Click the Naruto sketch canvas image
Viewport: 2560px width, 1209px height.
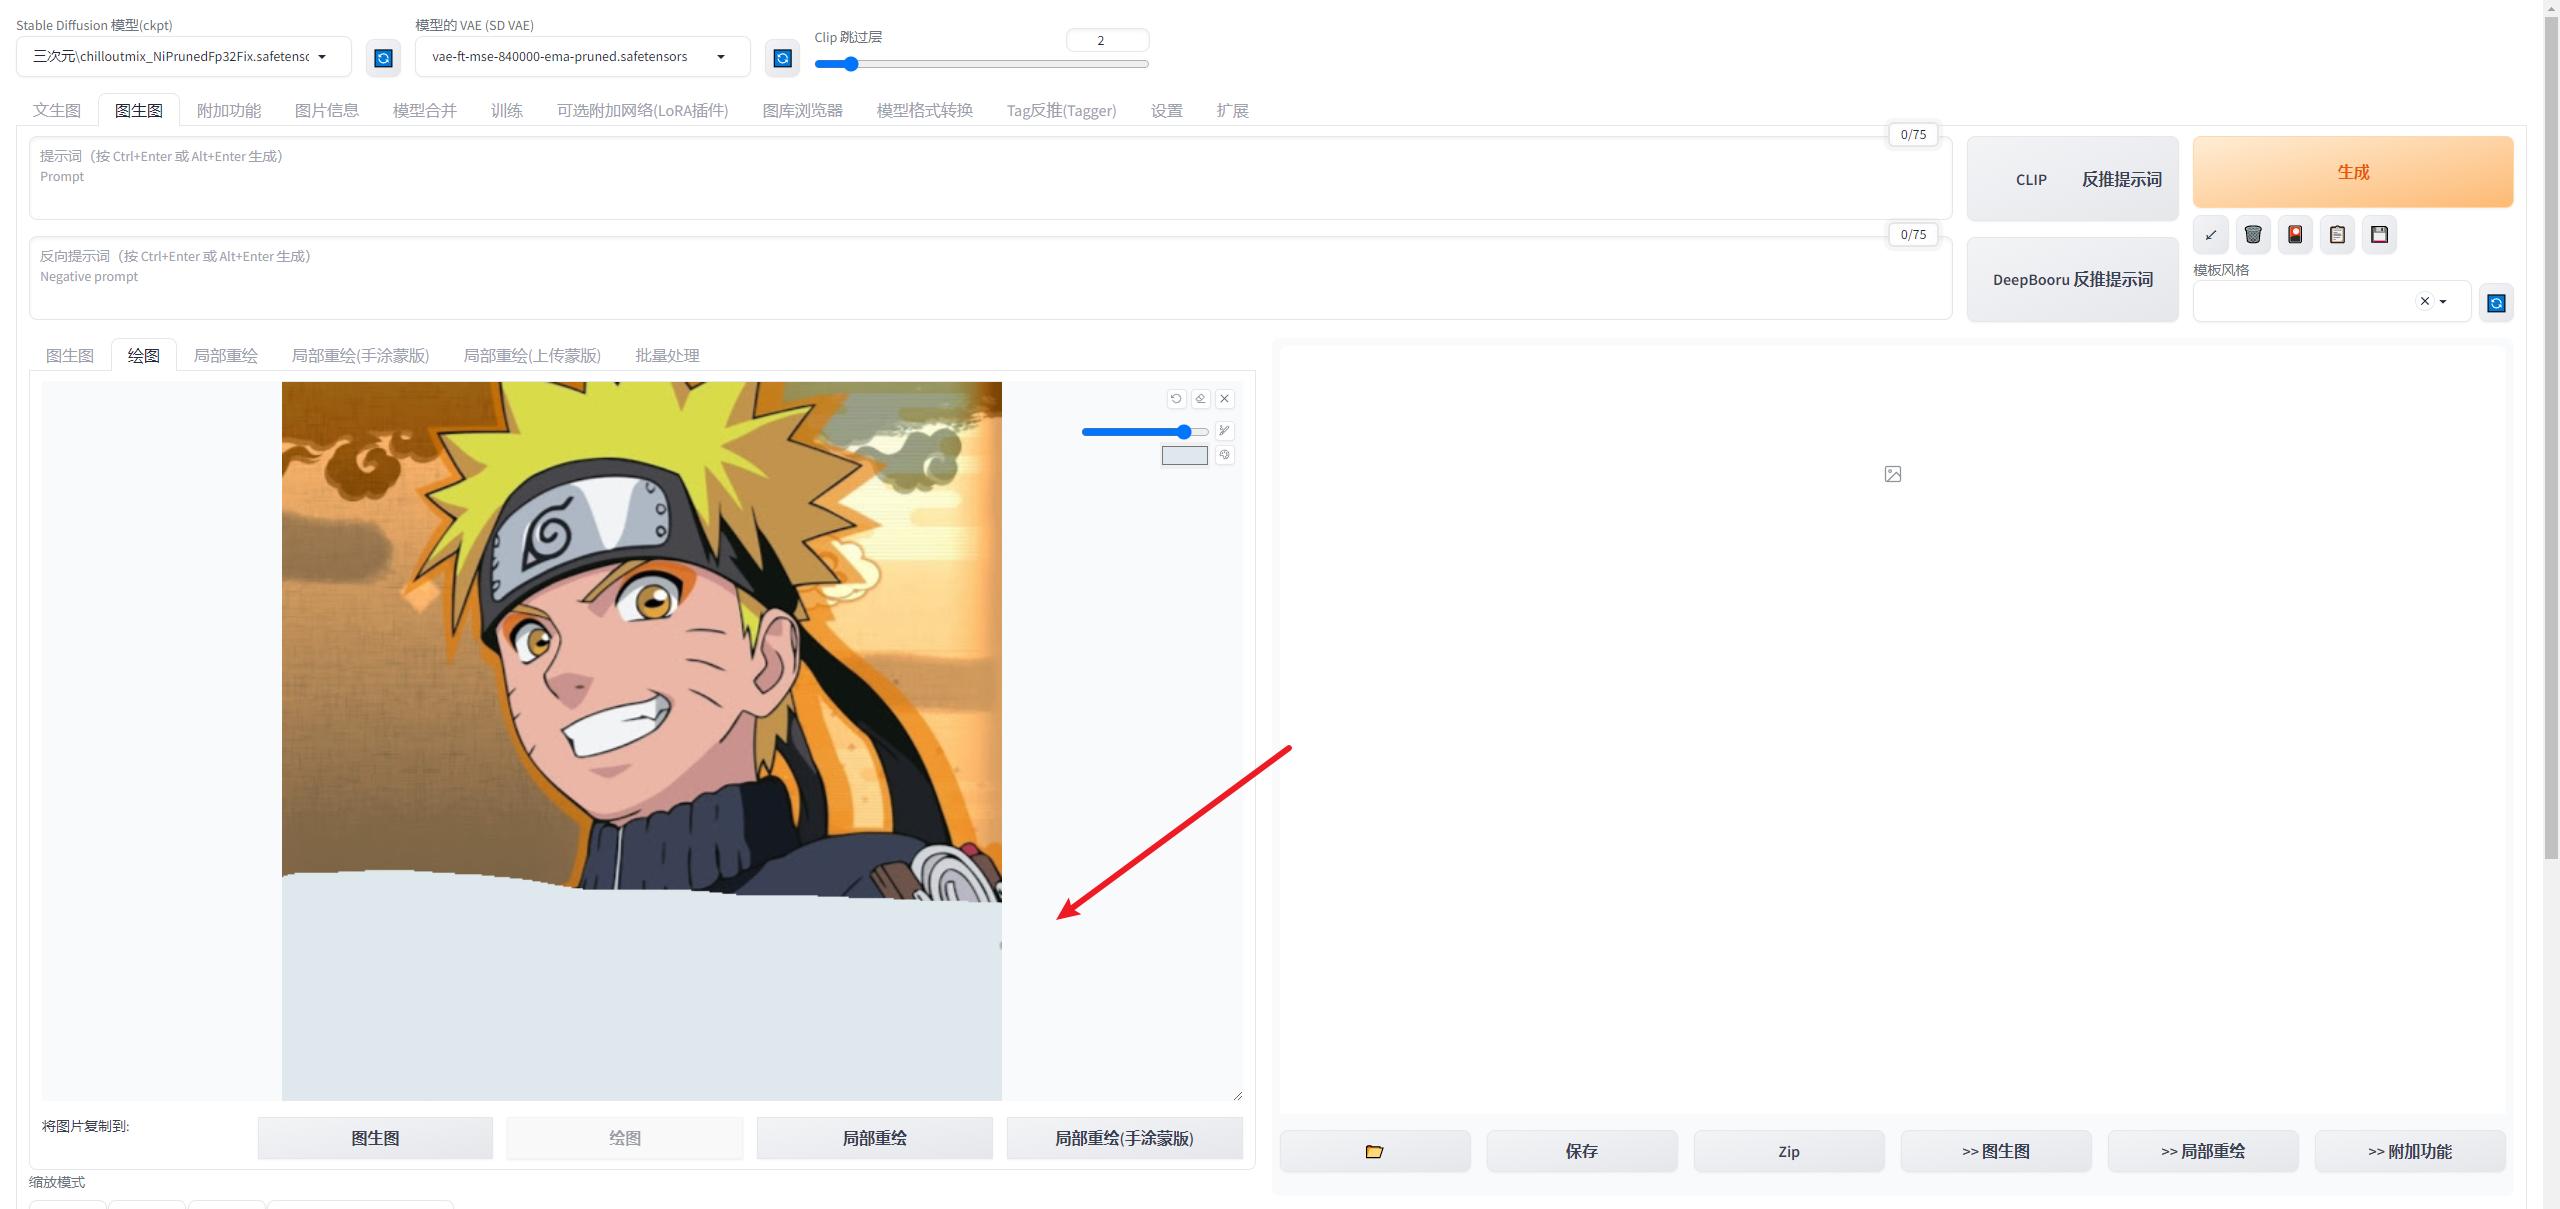(642, 741)
